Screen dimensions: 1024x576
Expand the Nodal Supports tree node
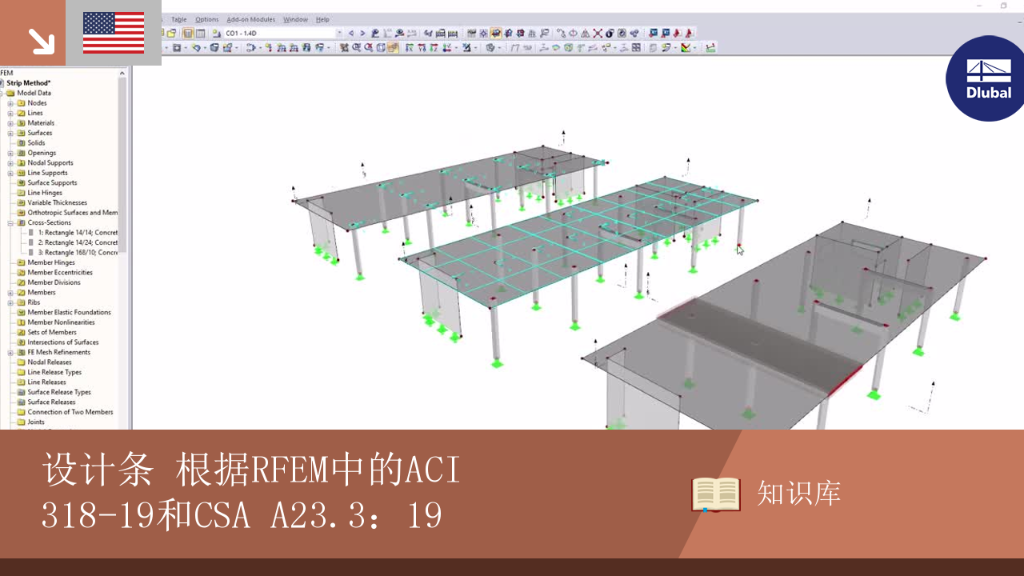pyautogui.click(x=10, y=163)
